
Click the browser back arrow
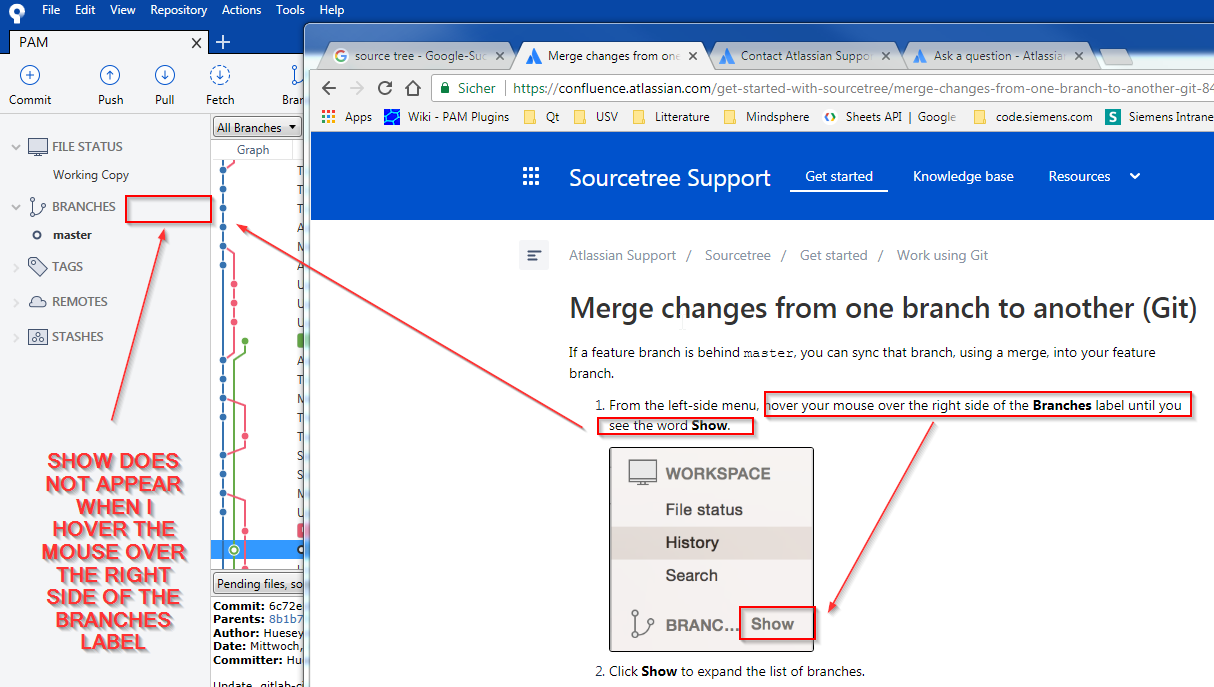click(329, 88)
